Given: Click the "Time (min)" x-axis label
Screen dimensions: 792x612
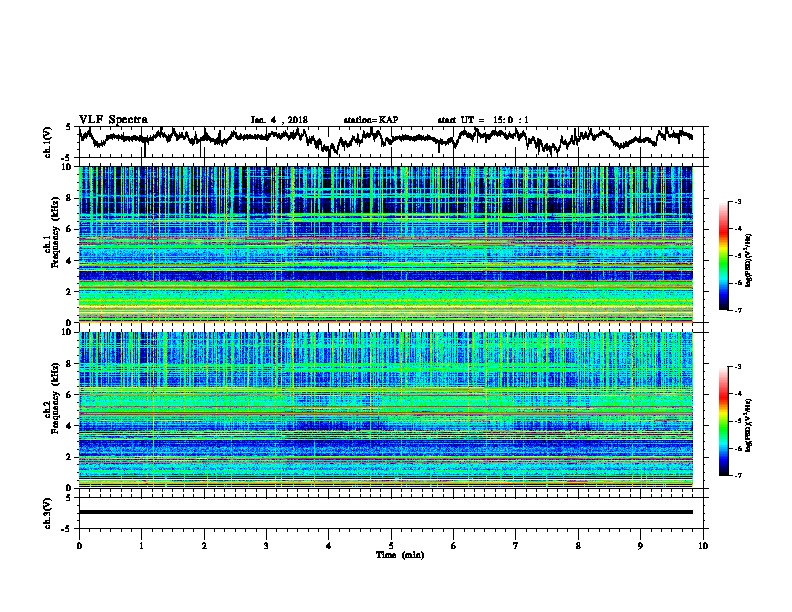Looking at the screenshot, I should [x=400, y=555].
